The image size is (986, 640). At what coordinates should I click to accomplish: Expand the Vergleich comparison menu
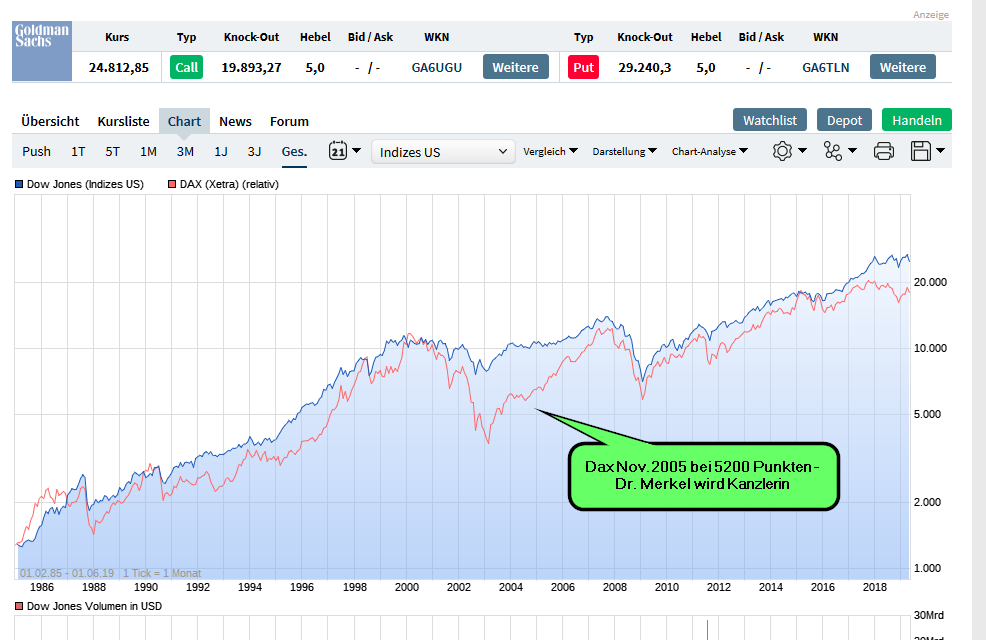coord(550,152)
